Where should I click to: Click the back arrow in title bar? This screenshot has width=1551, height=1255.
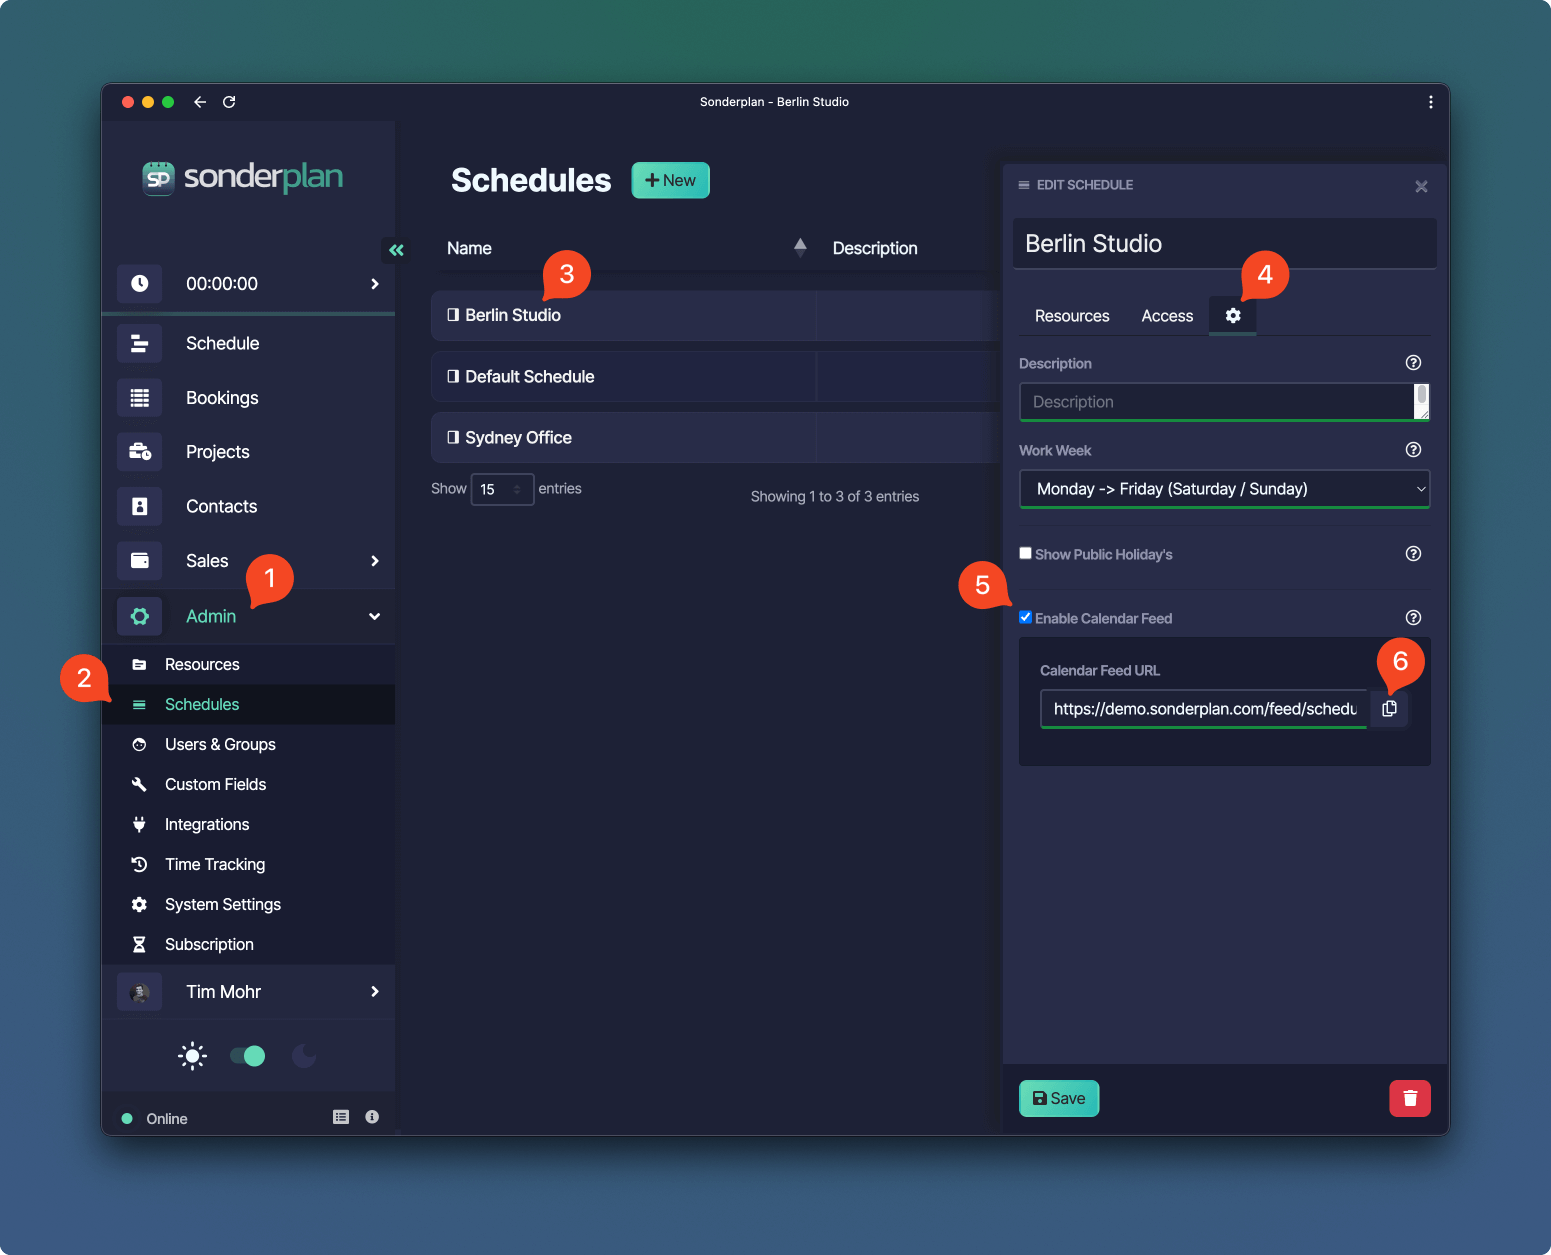tap(200, 102)
